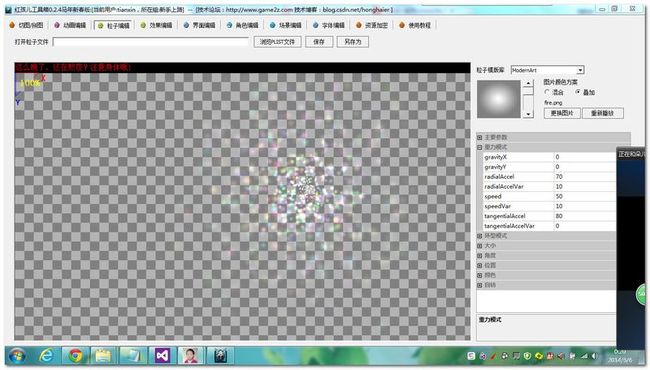The image size is (650, 370).
Task: Click the red status message above the canvas
Action: coord(73,68)
